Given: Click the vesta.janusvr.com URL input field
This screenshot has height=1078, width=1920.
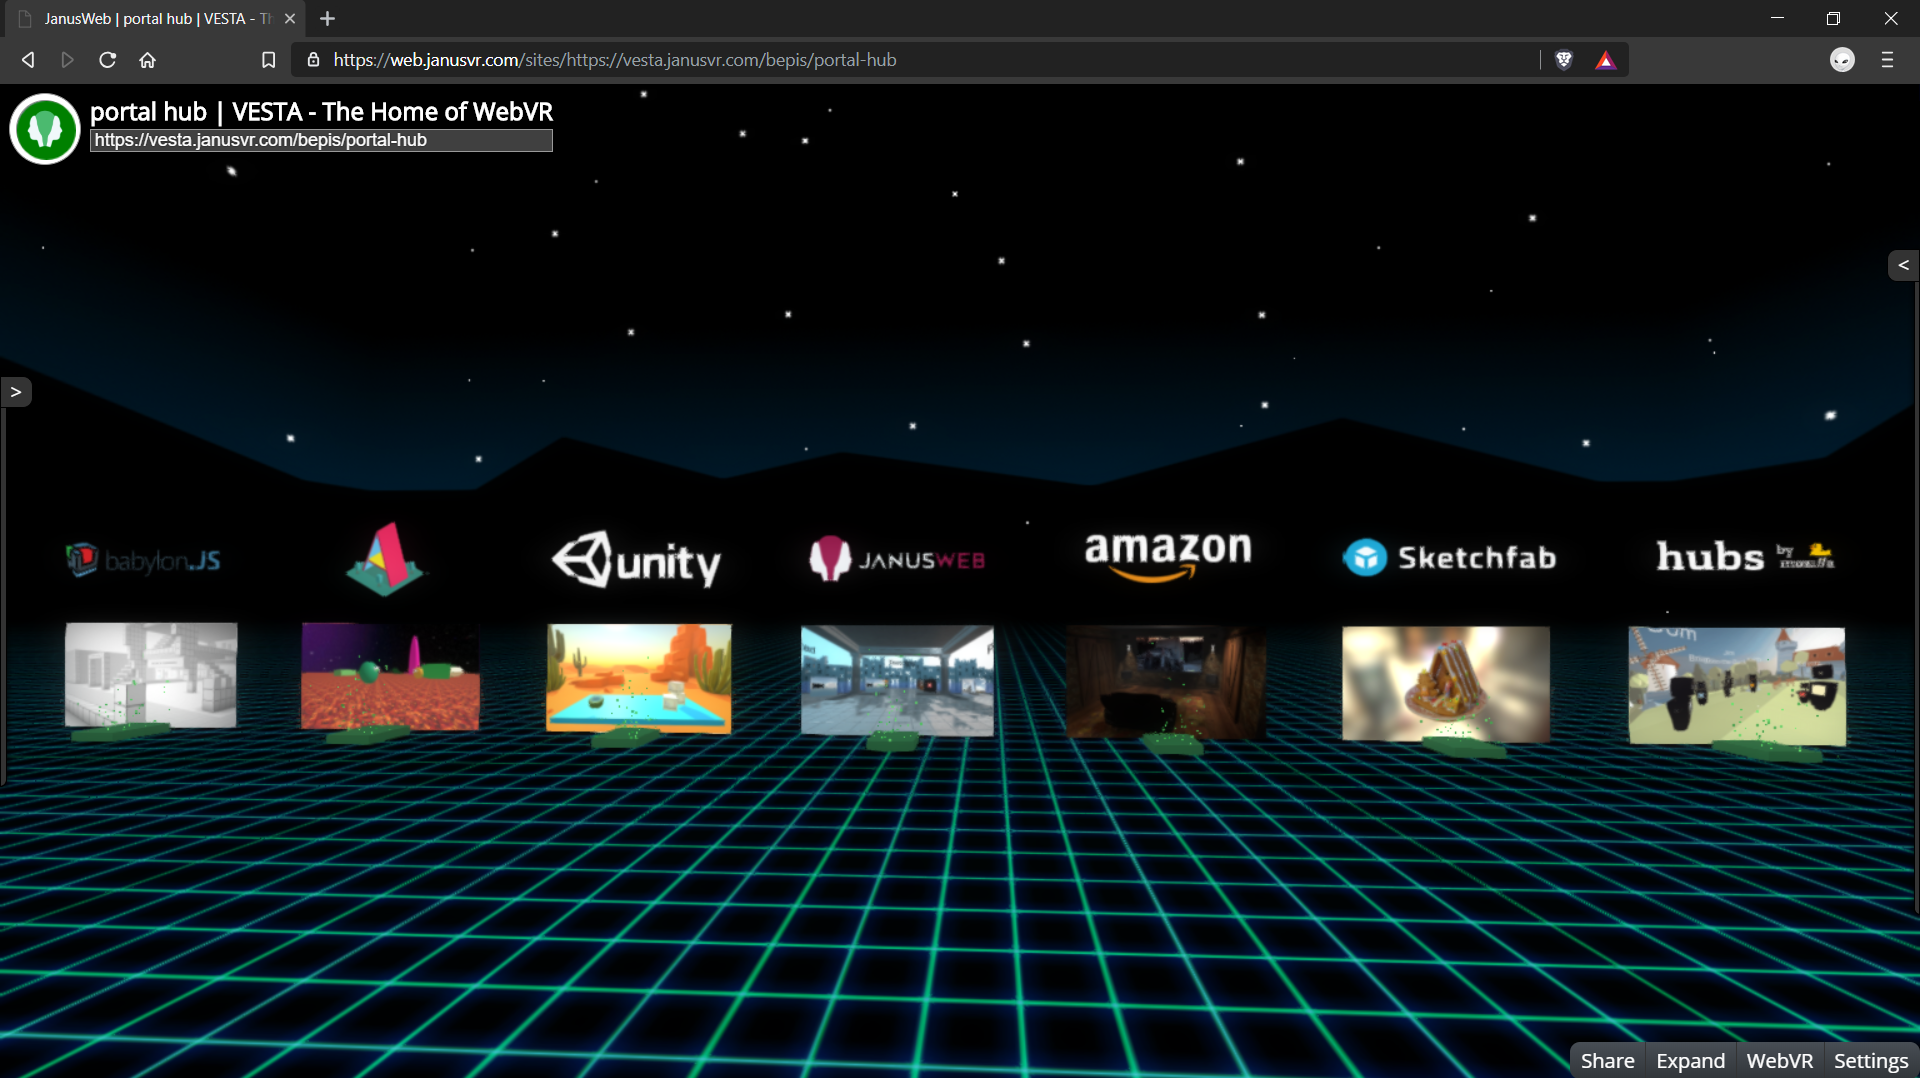Looking at the screenshot, I should tap(321, 141).
